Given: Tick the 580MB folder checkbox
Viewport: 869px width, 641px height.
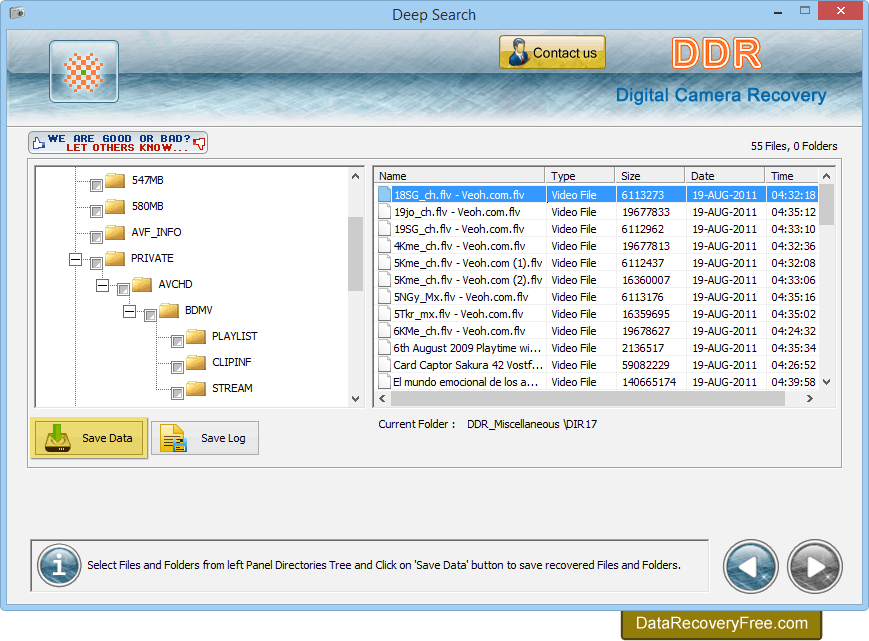Looking at the screenshot, I should 96,211.
